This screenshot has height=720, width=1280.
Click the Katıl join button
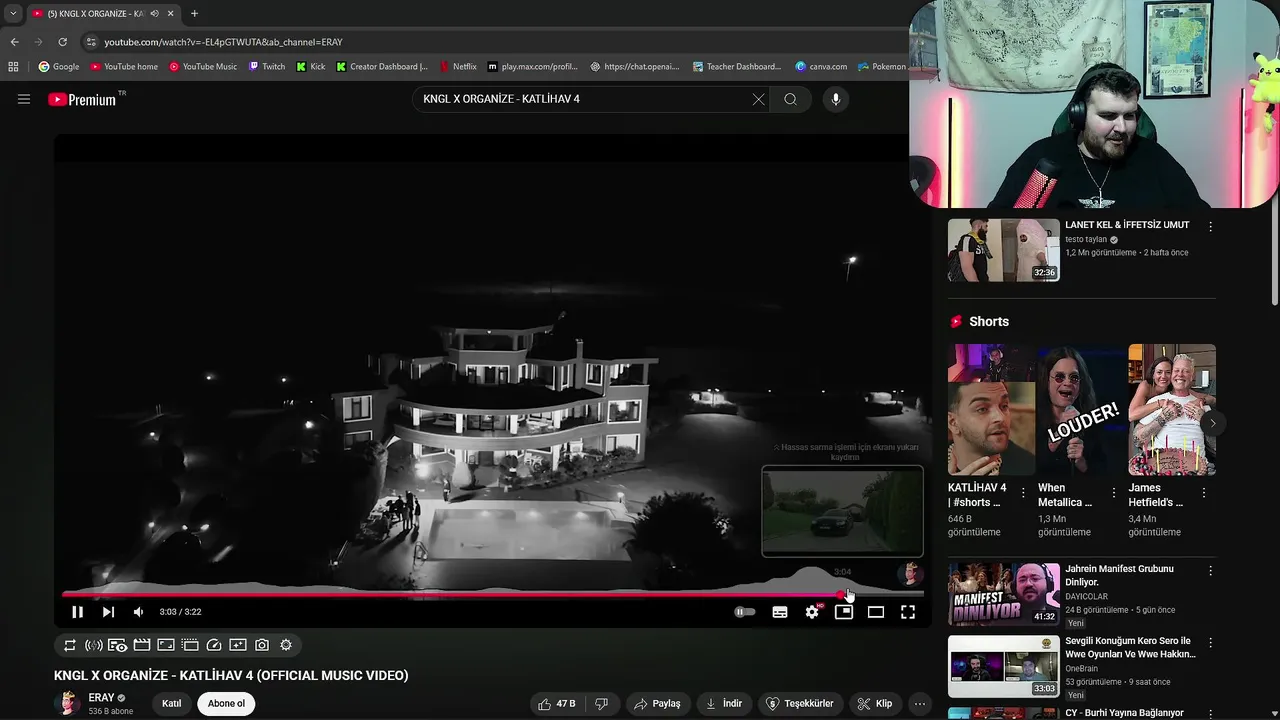(172, 704)
